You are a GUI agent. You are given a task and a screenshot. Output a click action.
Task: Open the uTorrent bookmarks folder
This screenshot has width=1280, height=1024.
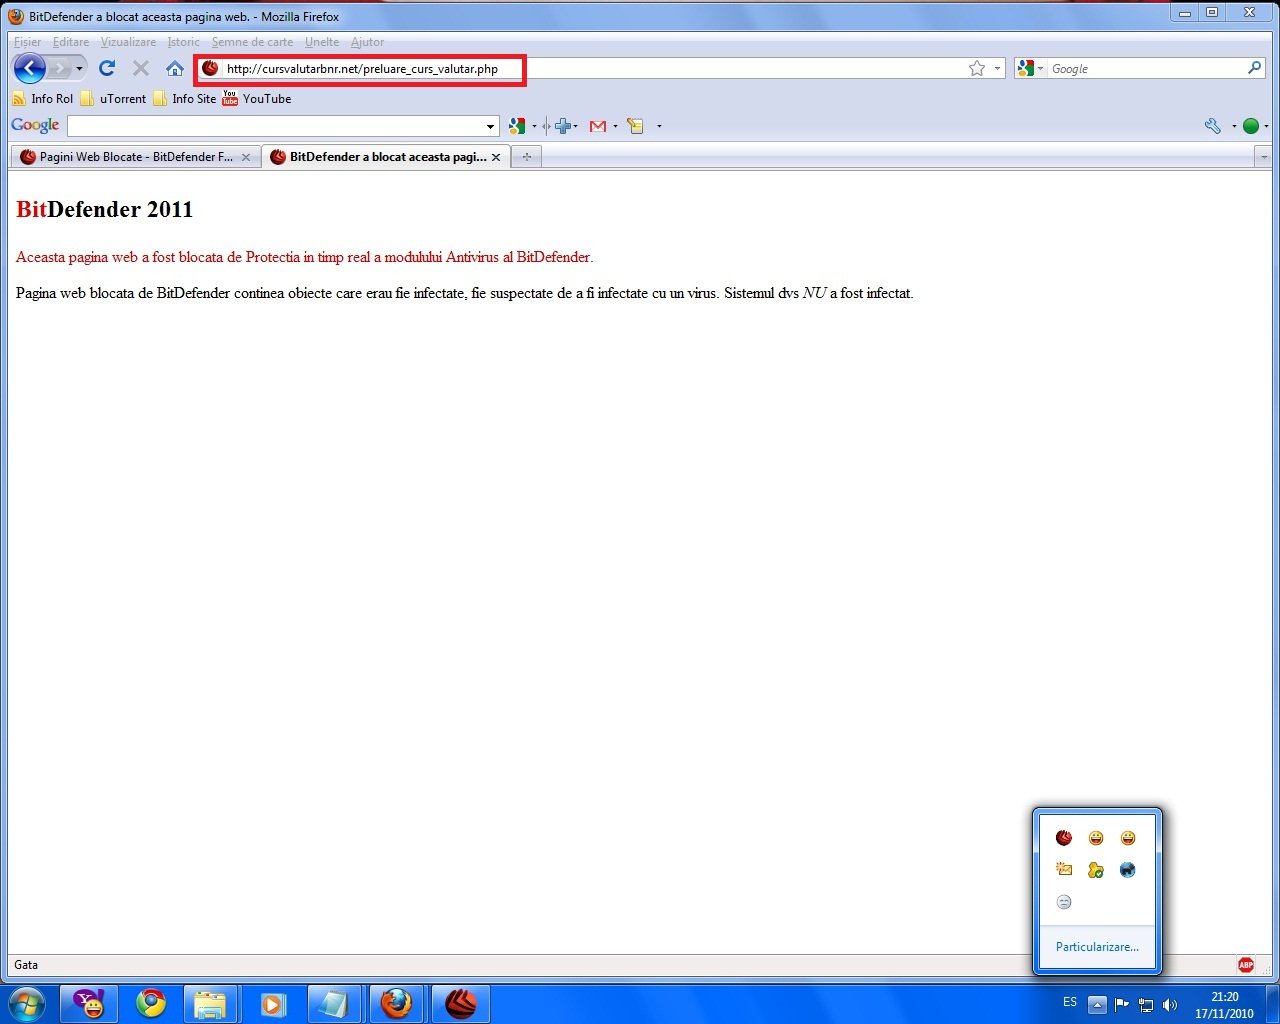(113, 99)
